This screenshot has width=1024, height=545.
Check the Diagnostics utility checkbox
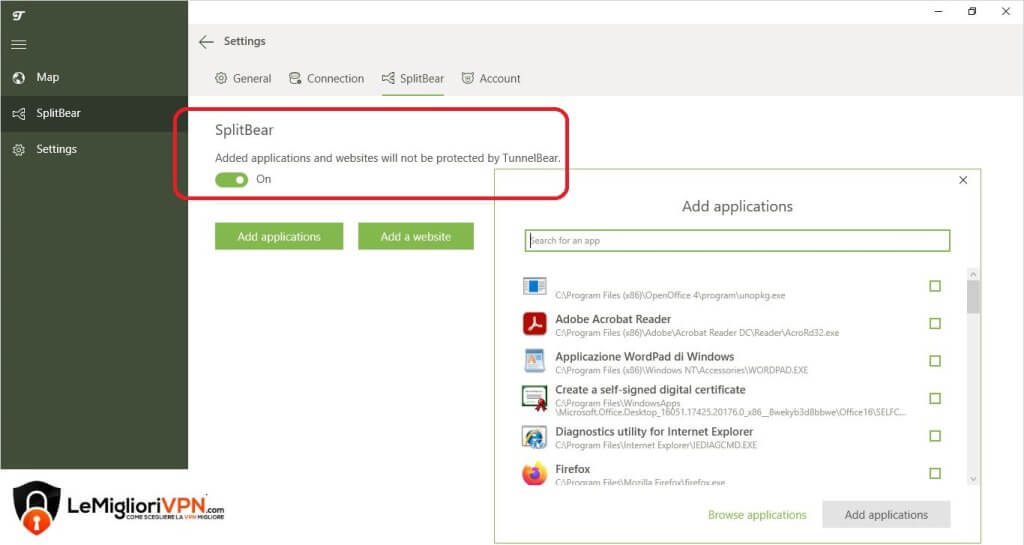pyautogui.click(x=935, y=436)
